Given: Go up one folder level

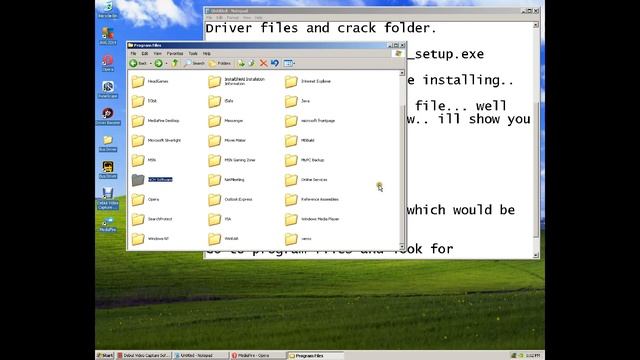Looking at the screenshot, I should (175, 63).
